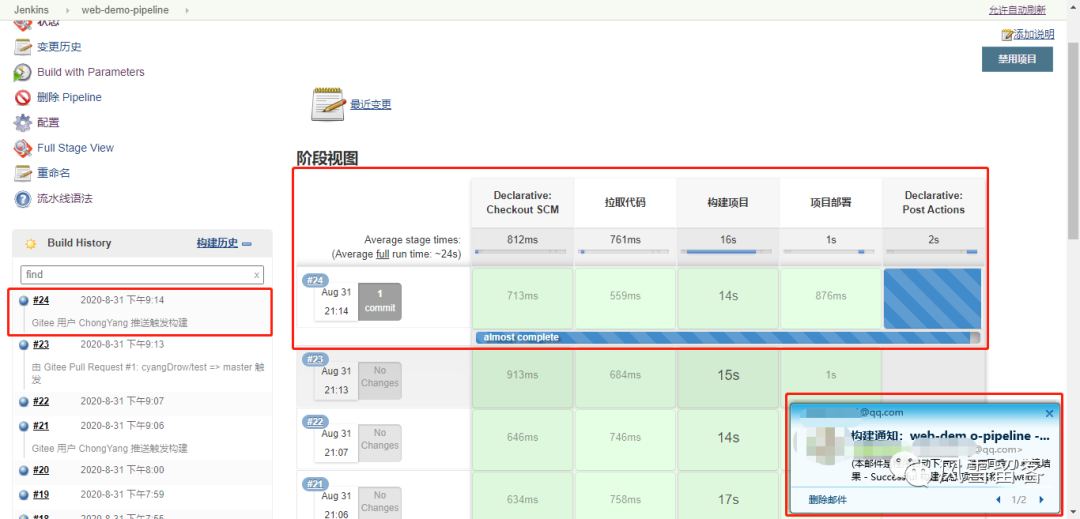Click the blue status ball for build #21
Image resolution: width=1080 pixels, height=519 pixels.
pos(23,426)
